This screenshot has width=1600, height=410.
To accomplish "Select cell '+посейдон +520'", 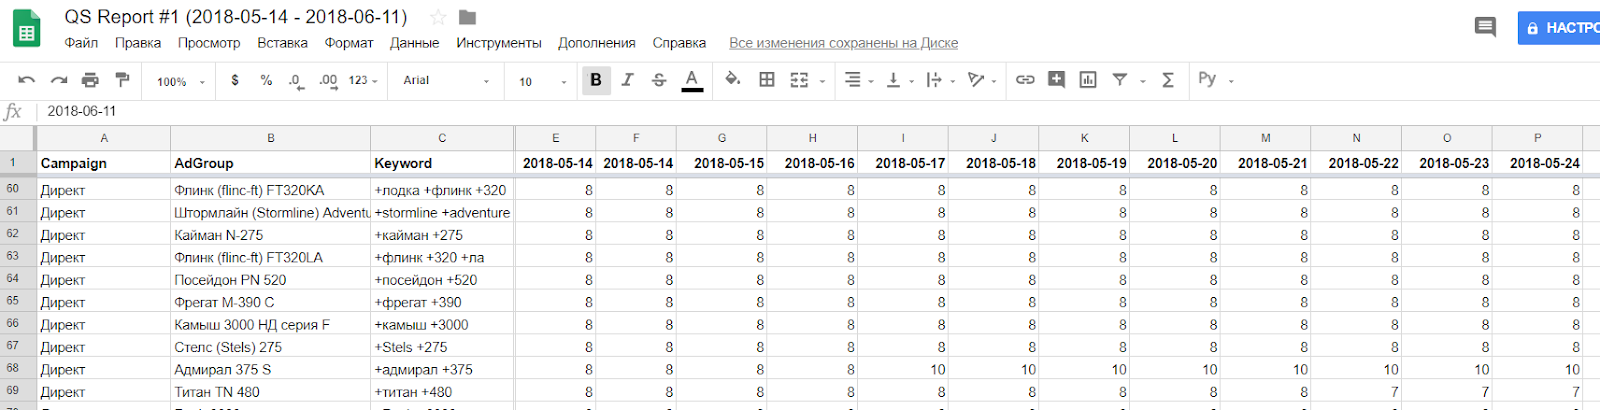I will [x=442, y=280].
